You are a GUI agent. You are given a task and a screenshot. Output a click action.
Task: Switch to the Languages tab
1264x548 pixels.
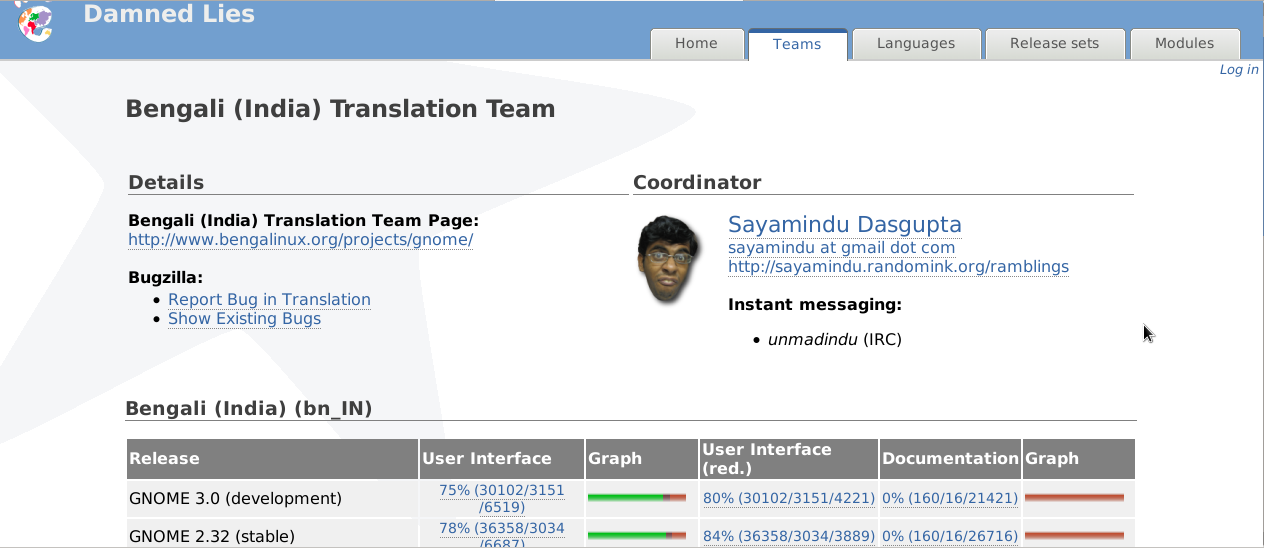pyautogui.click(x=916, y=44)
